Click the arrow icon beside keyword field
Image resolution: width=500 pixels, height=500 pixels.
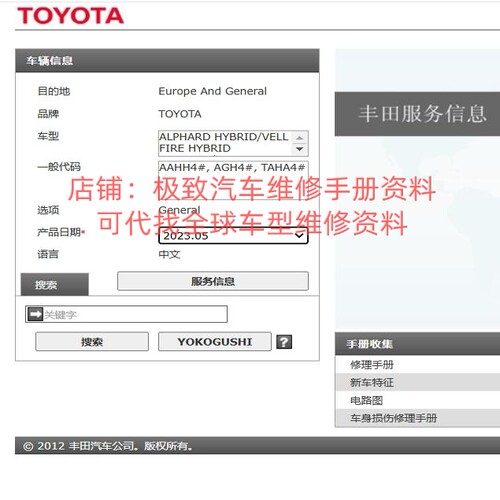pyautogui.click(x=35, y=314)
